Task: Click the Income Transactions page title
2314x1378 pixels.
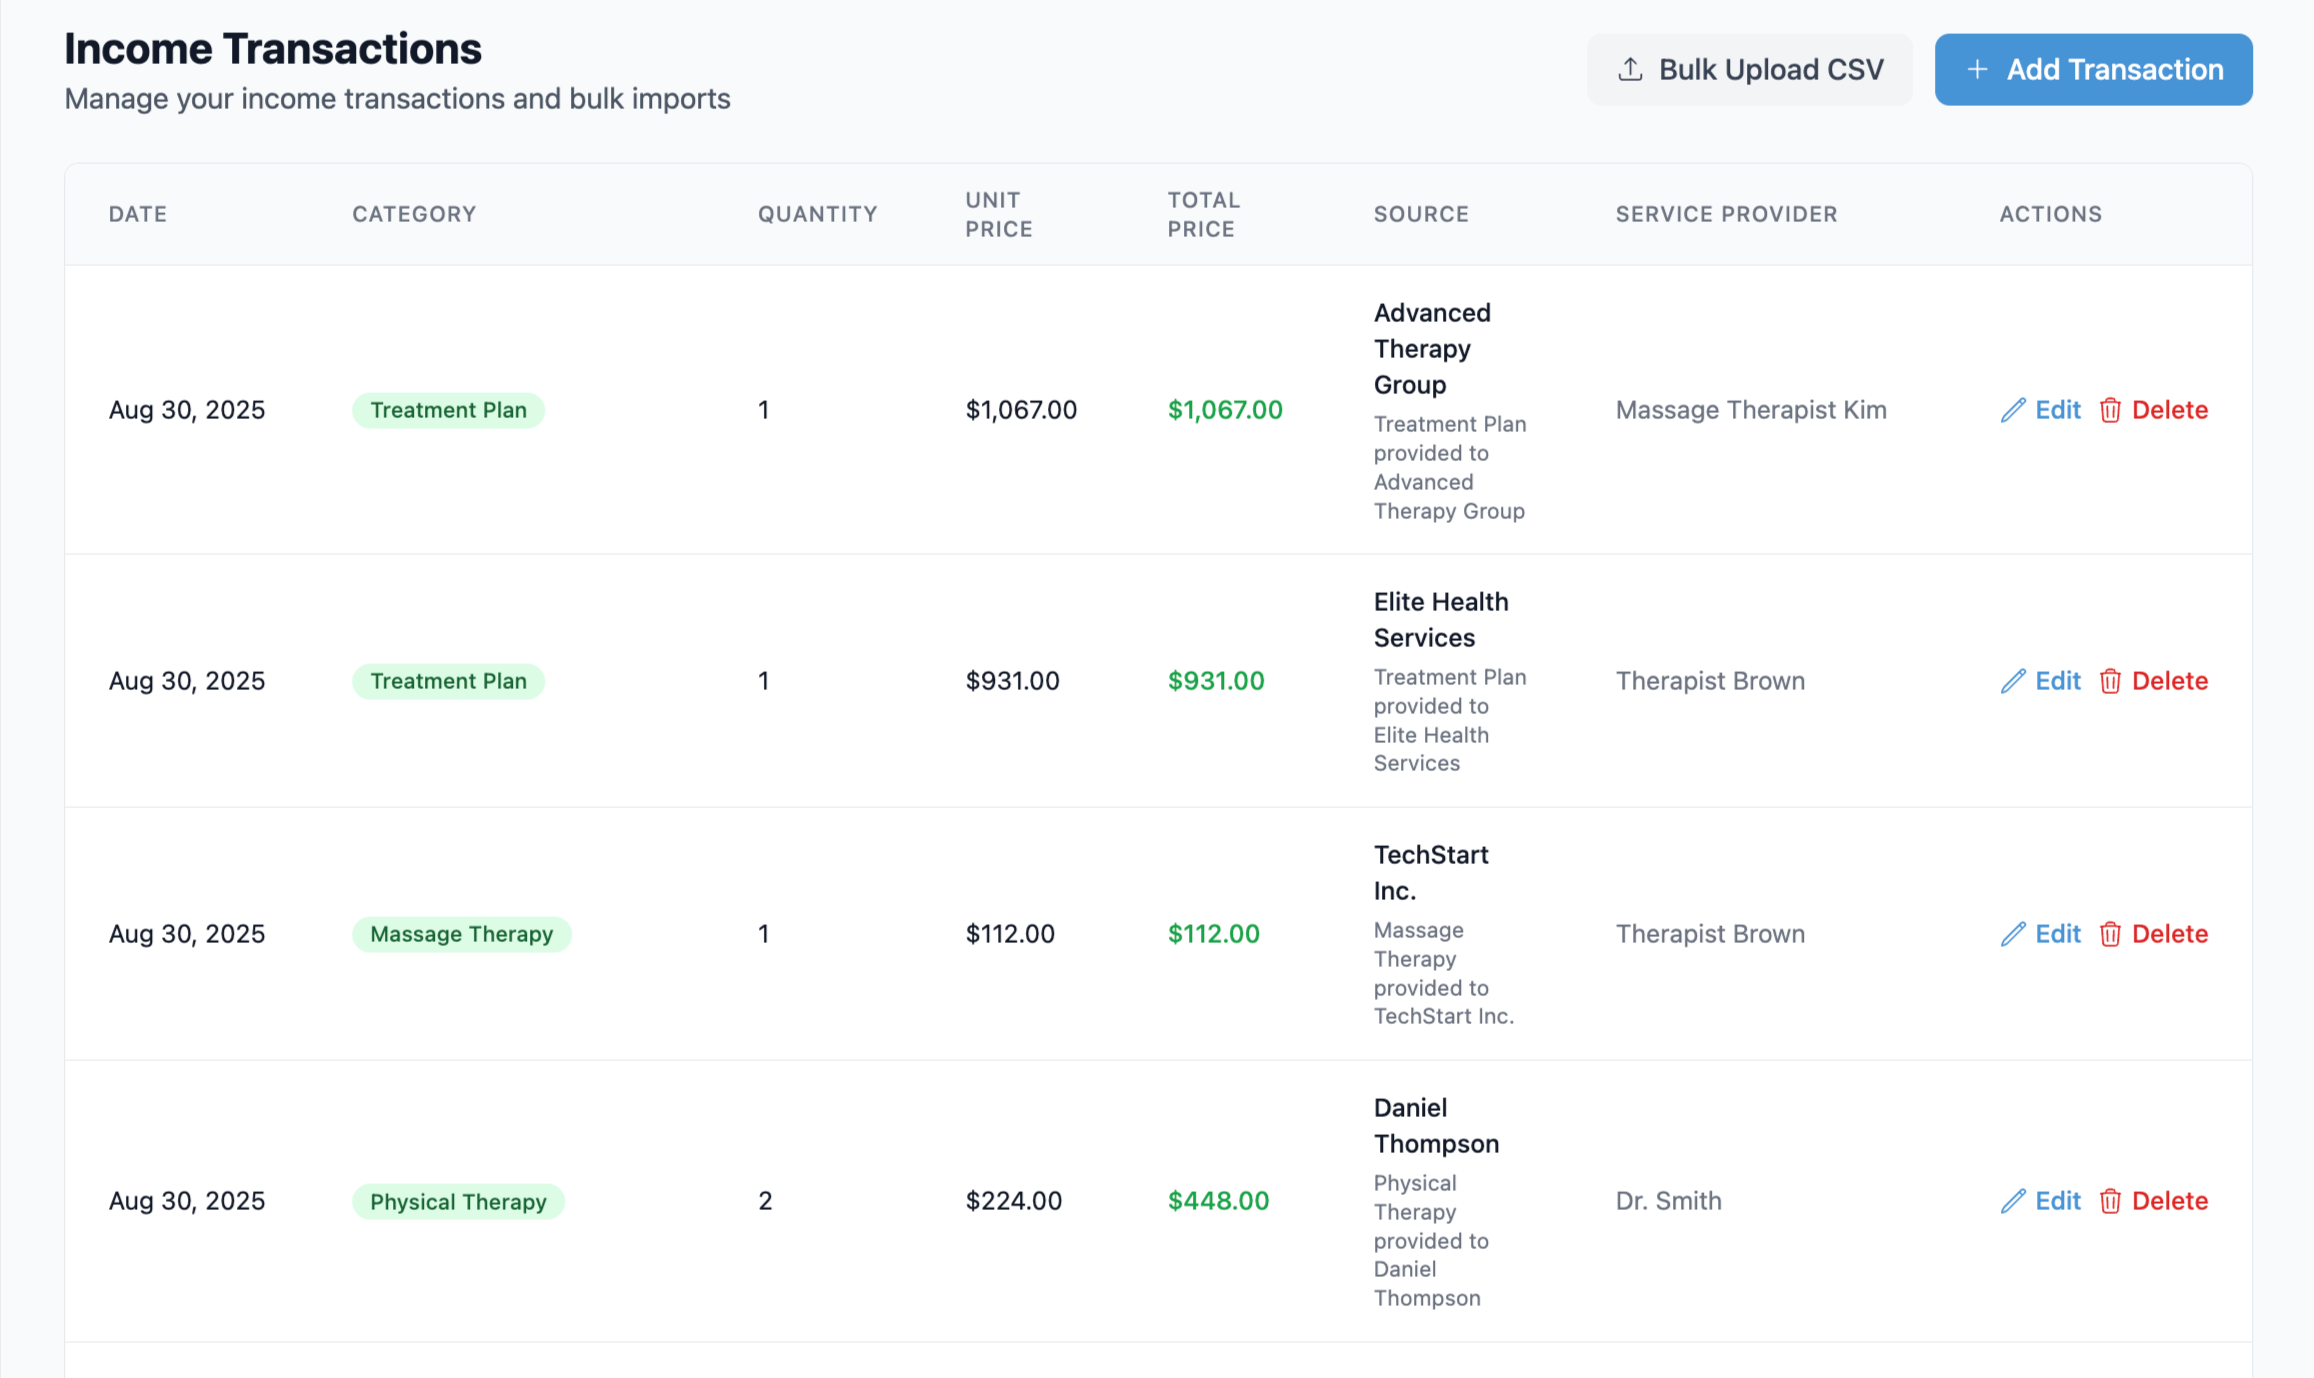Action: pos(273,47)
